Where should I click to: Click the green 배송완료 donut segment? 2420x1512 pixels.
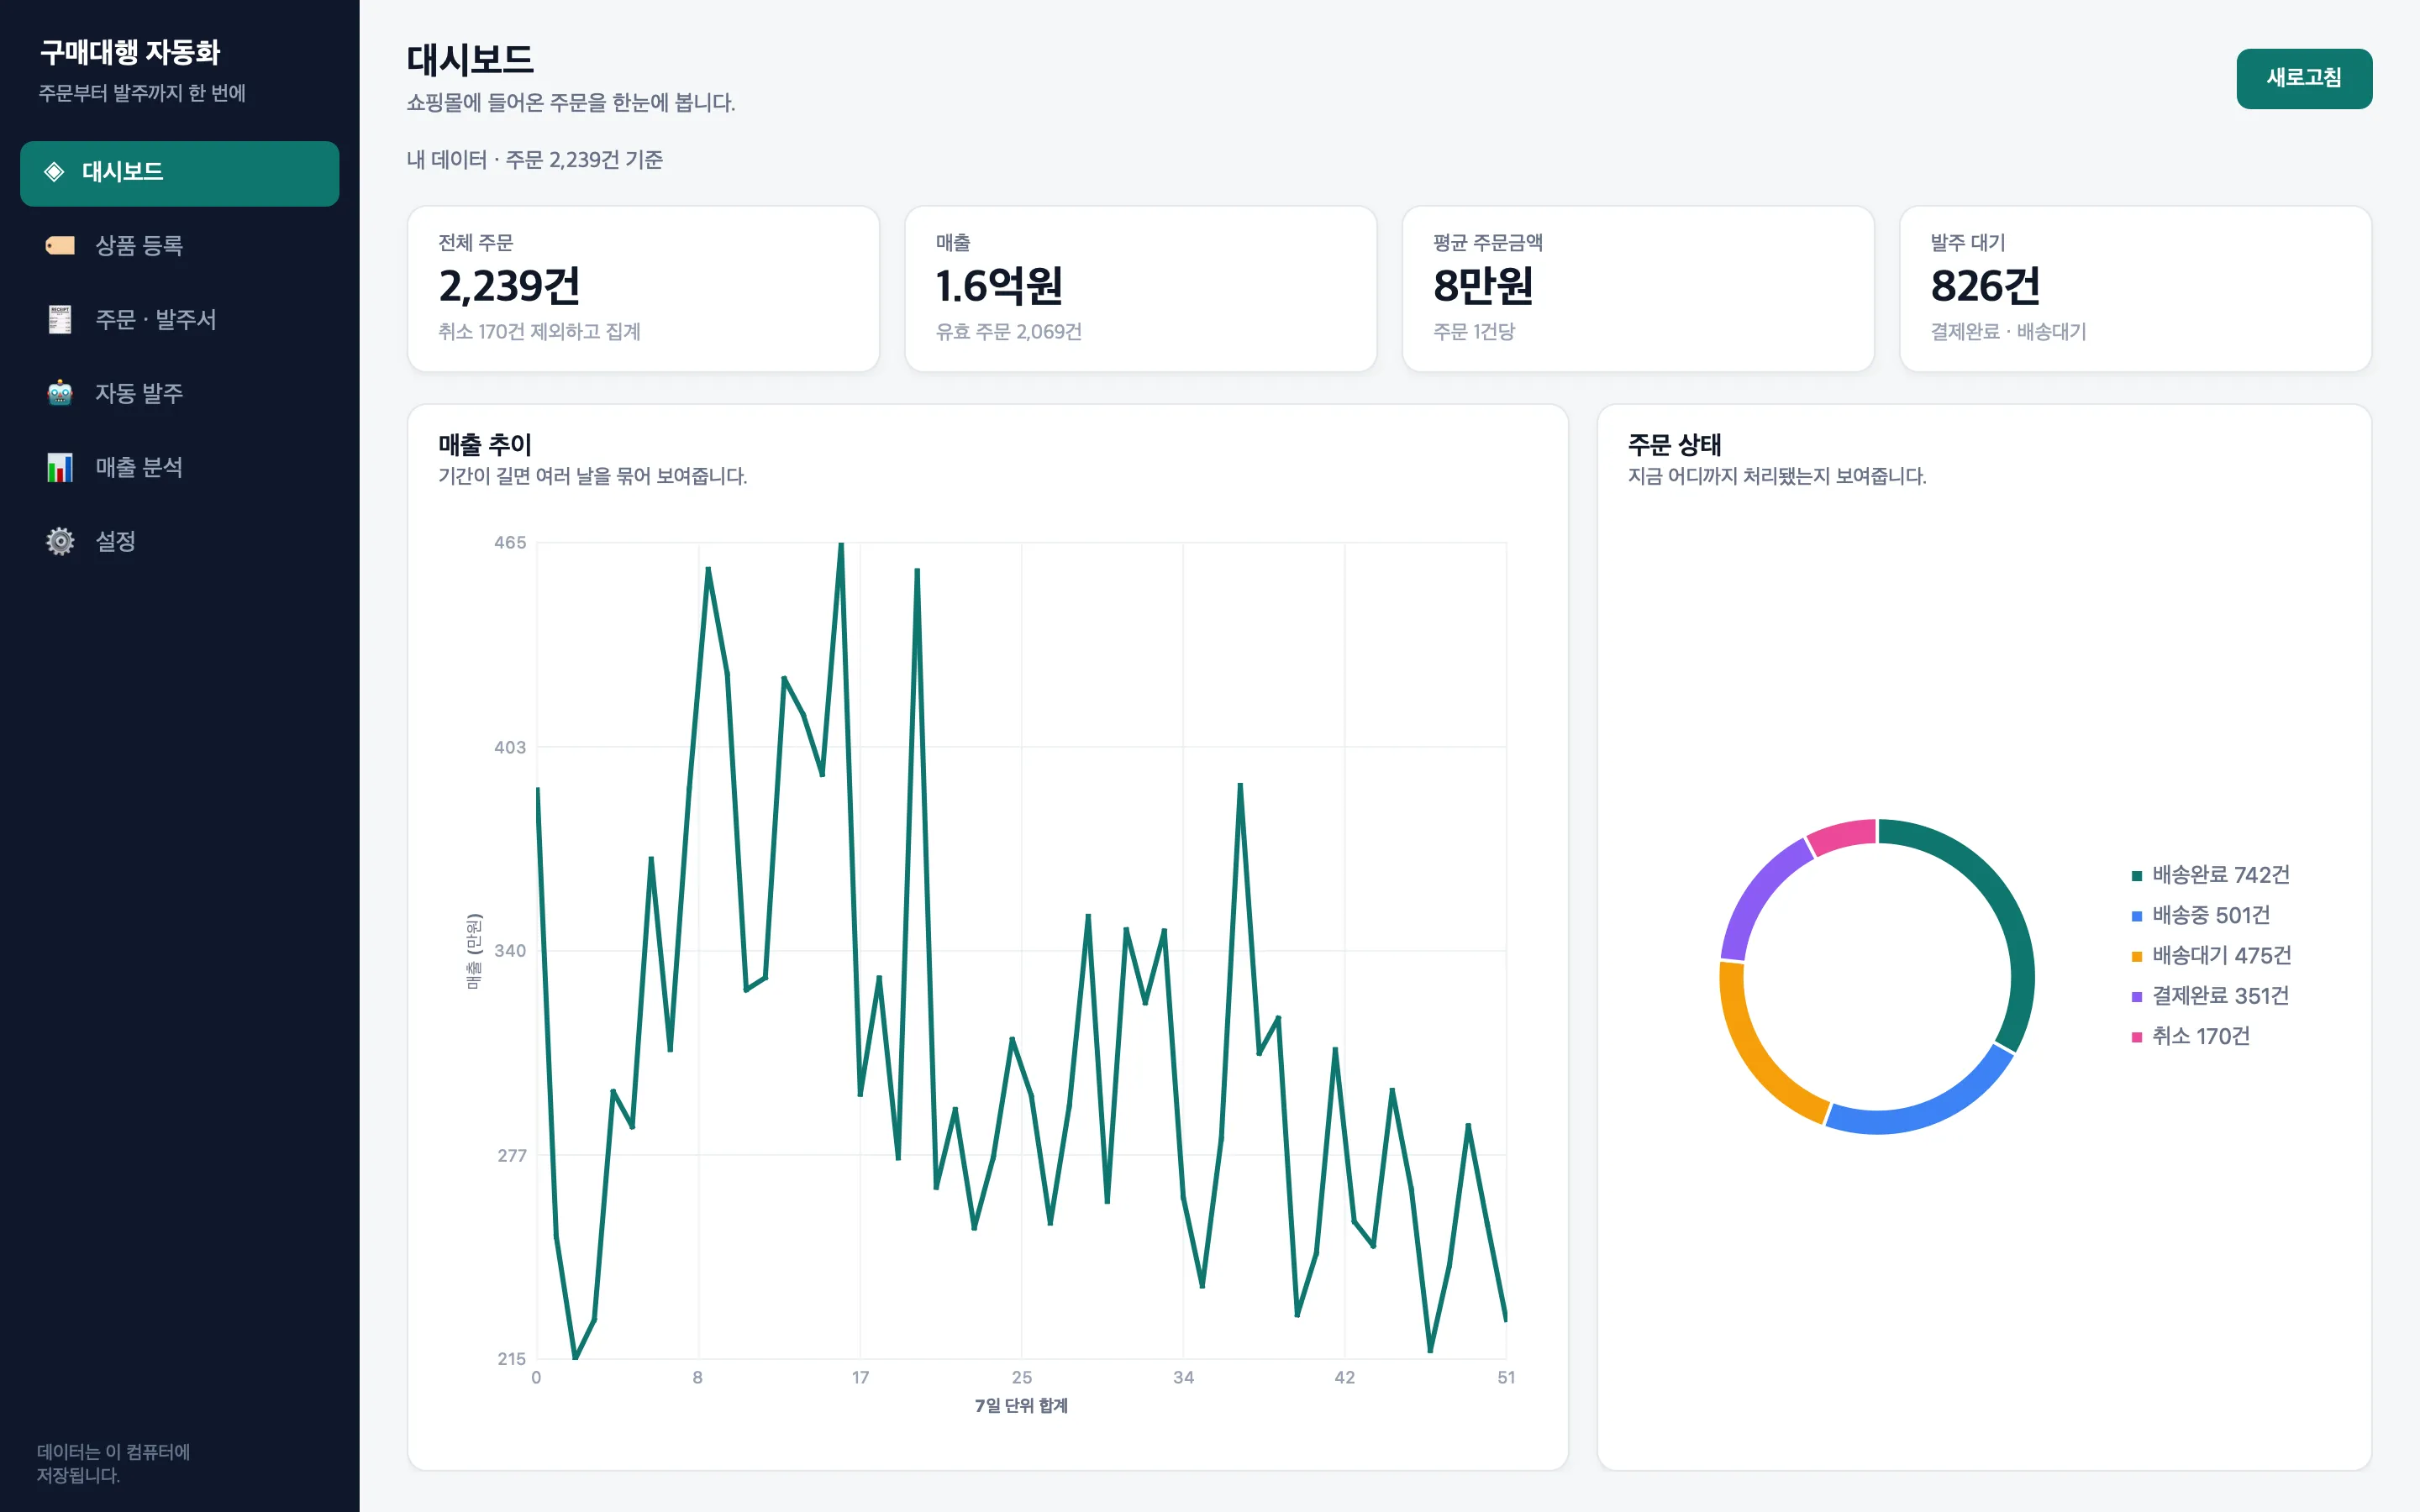tap(2004, 903)
